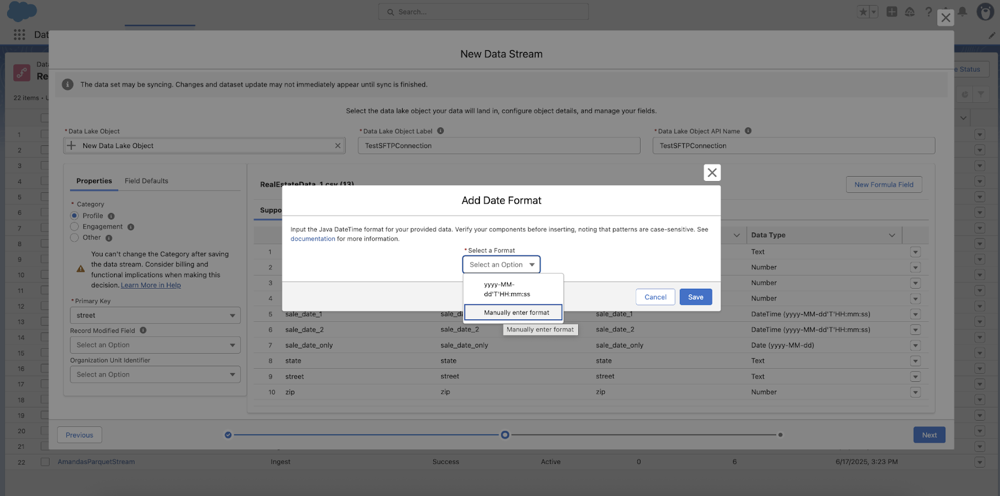
Task: Click the Data Lake Object Label info icon
Action: [441, 131]
